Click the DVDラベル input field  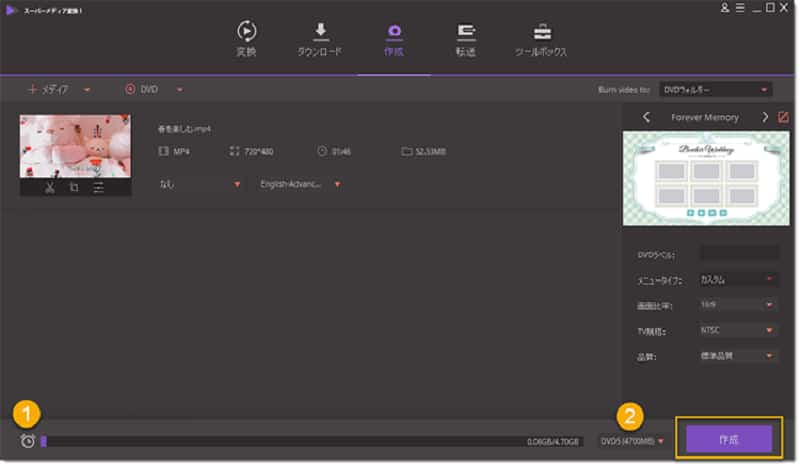point(738,253)
